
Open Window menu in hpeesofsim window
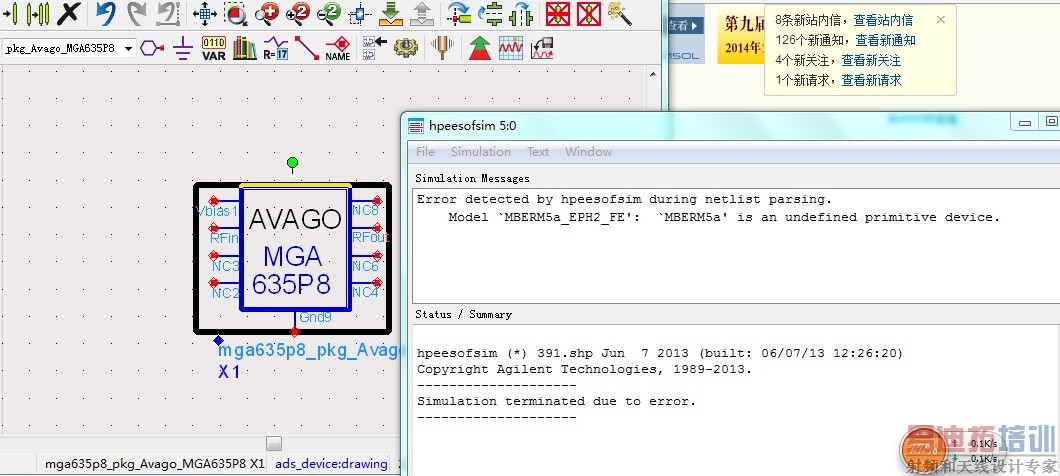point(588,152)
